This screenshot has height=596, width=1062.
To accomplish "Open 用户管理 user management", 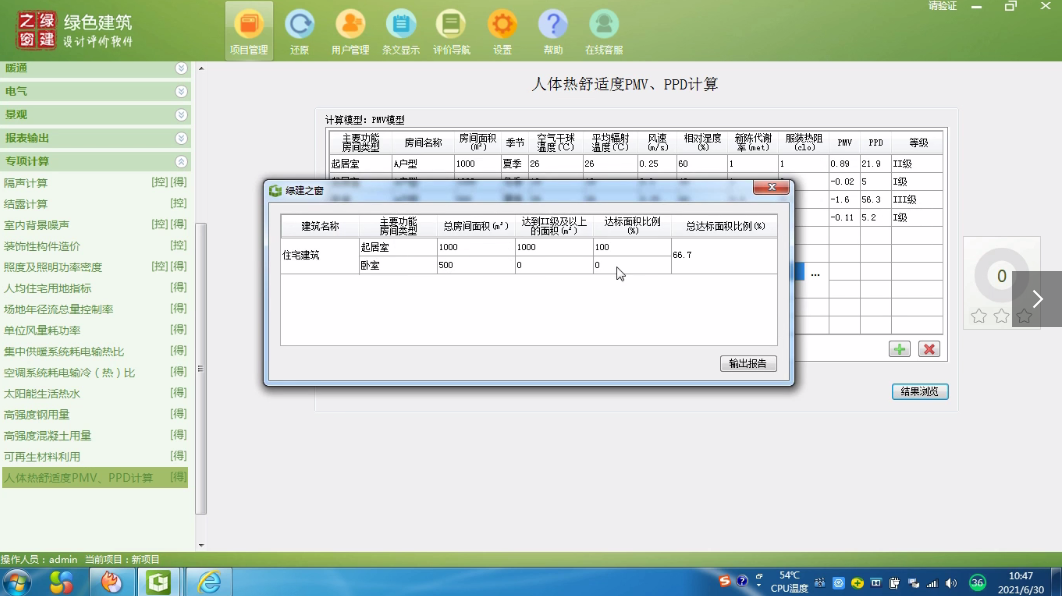I will (350, 31).
